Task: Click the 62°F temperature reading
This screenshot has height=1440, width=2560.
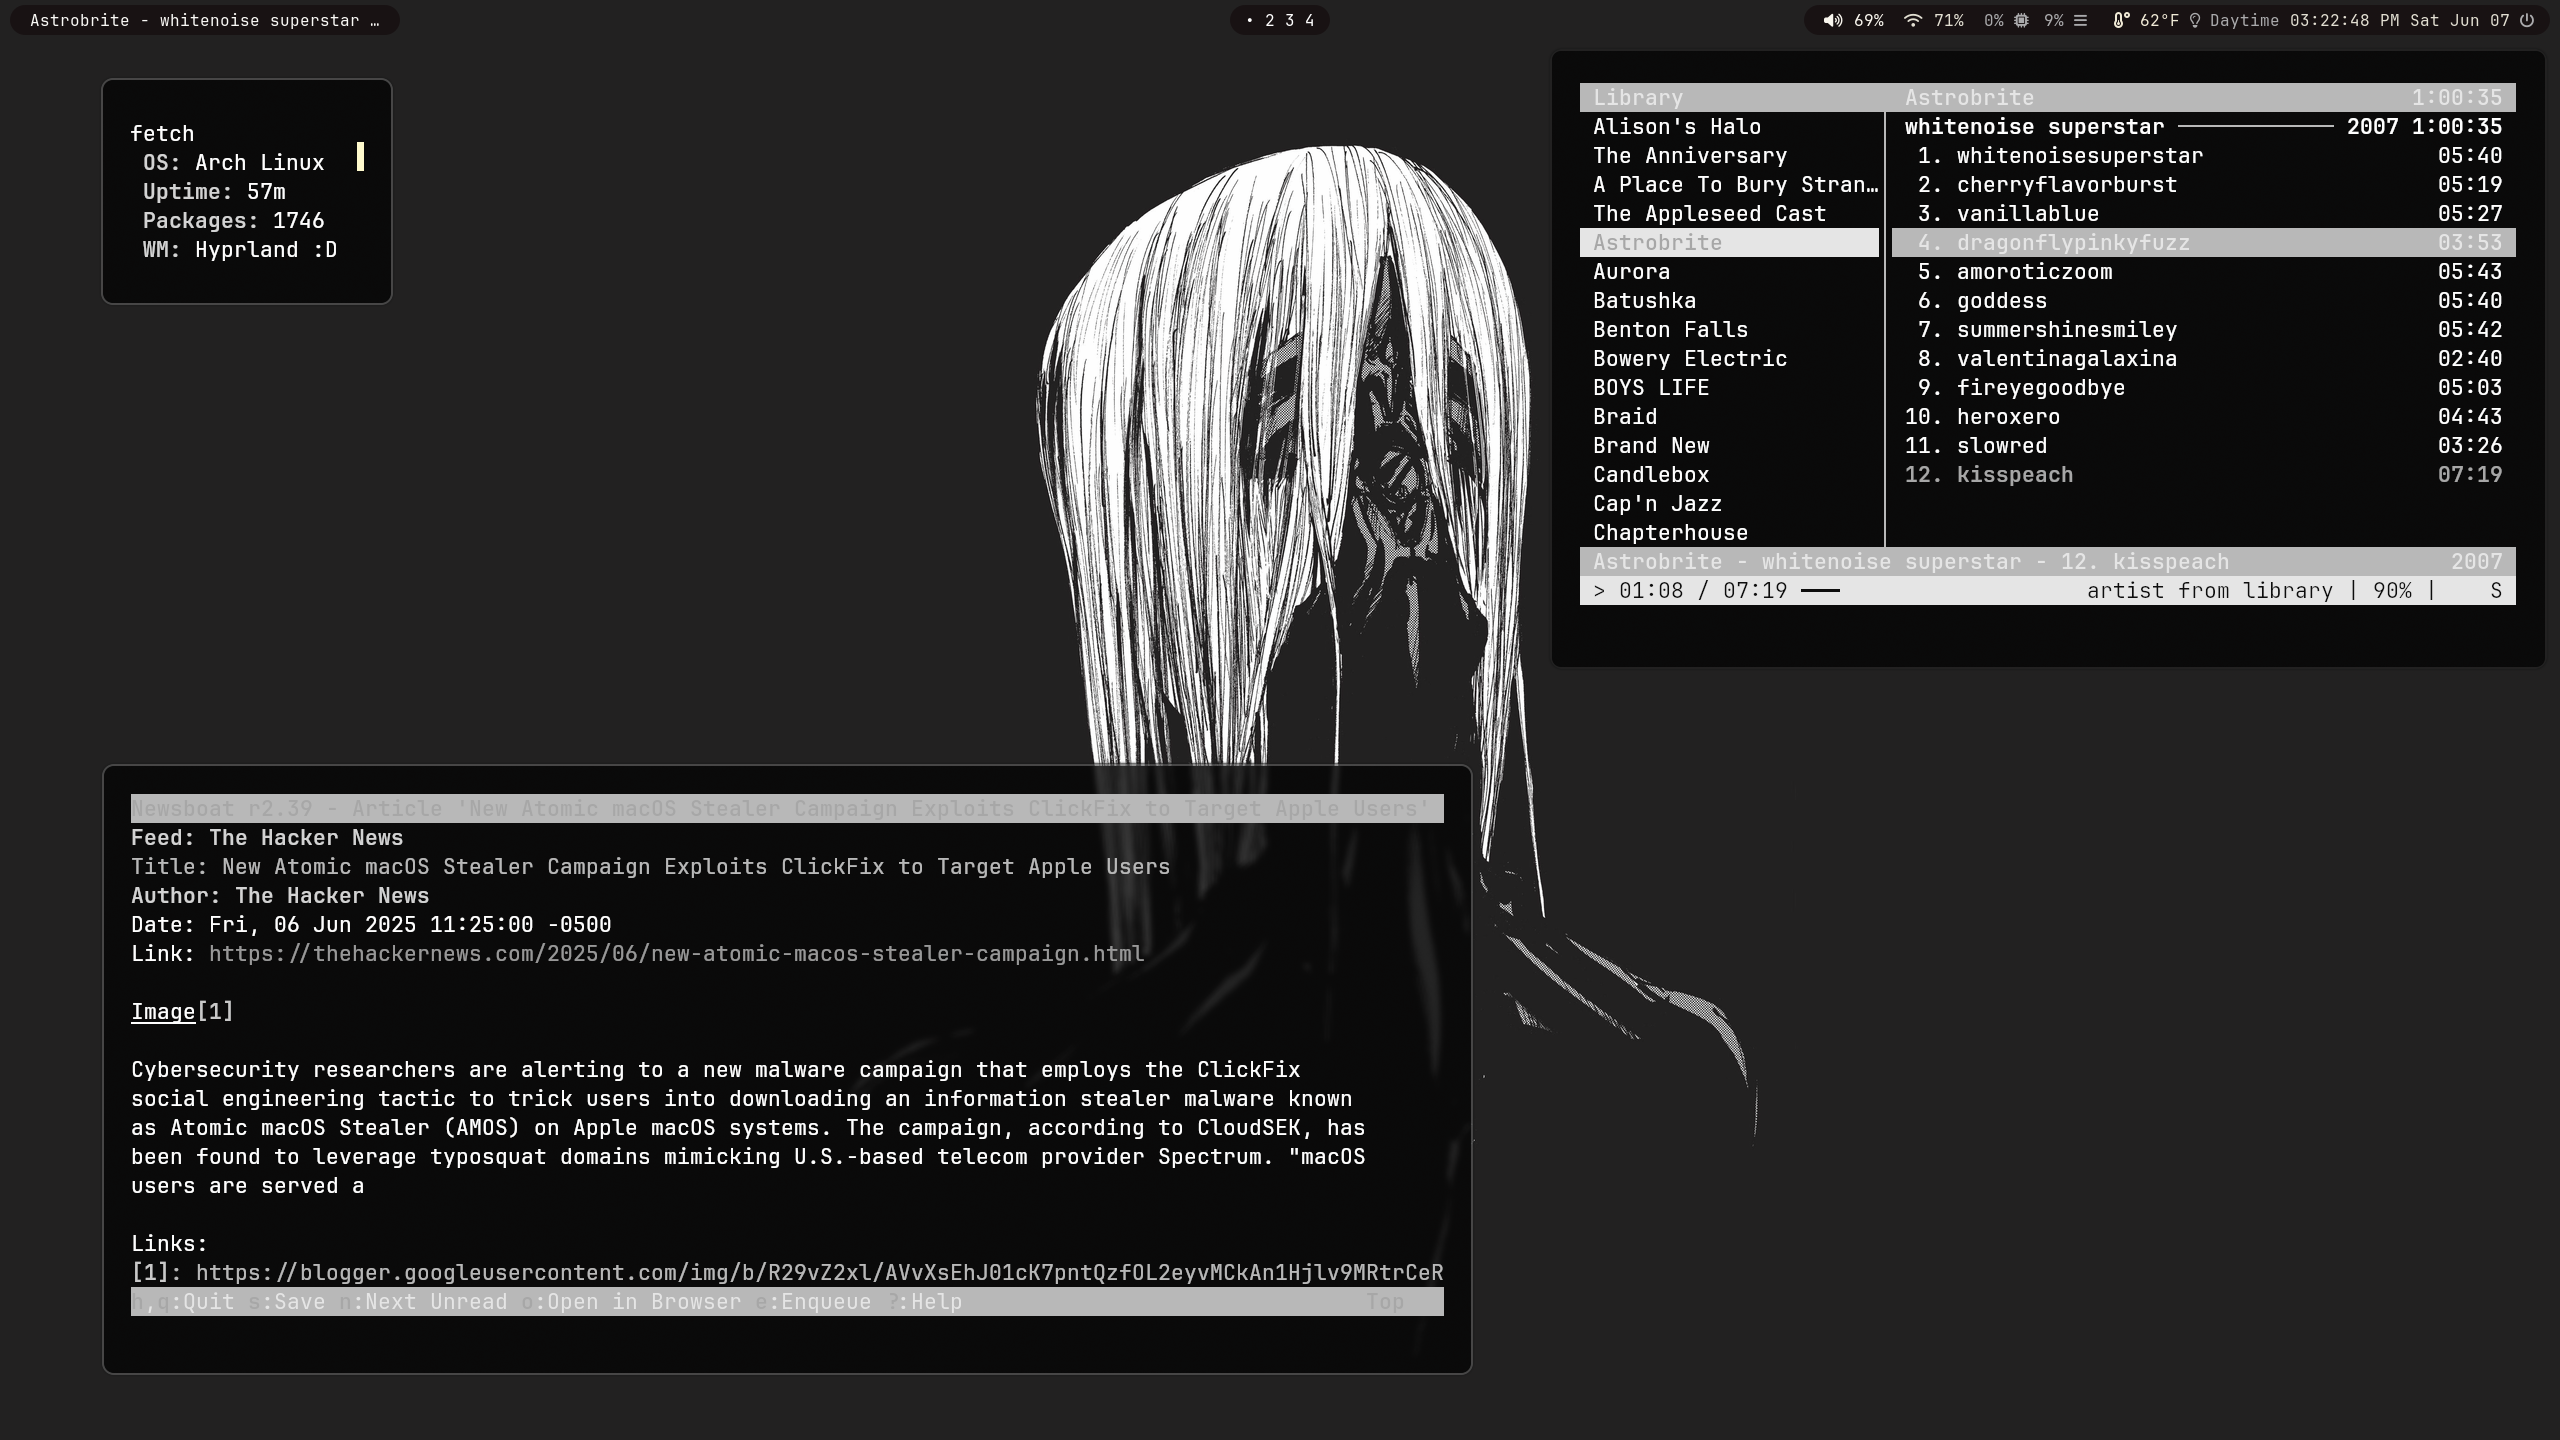Action: click(x=2159, y=20)
